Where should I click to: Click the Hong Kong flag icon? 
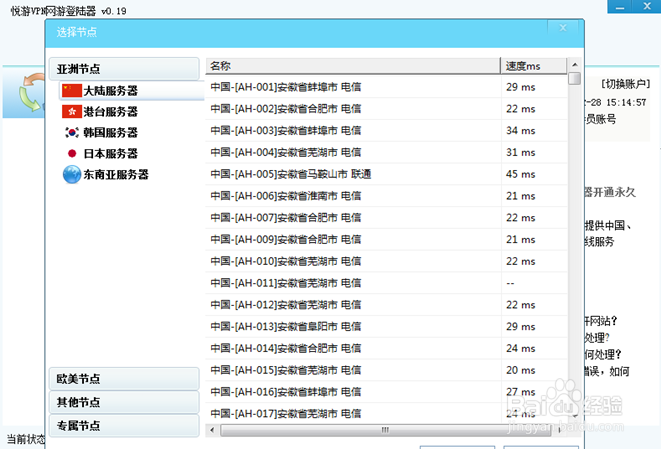click(x=72, y=111)
